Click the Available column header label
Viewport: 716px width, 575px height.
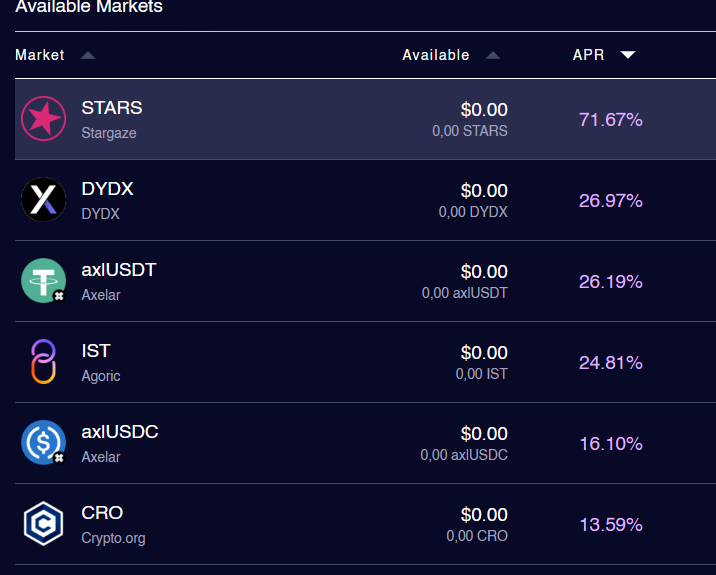click(x=435, y=55)
